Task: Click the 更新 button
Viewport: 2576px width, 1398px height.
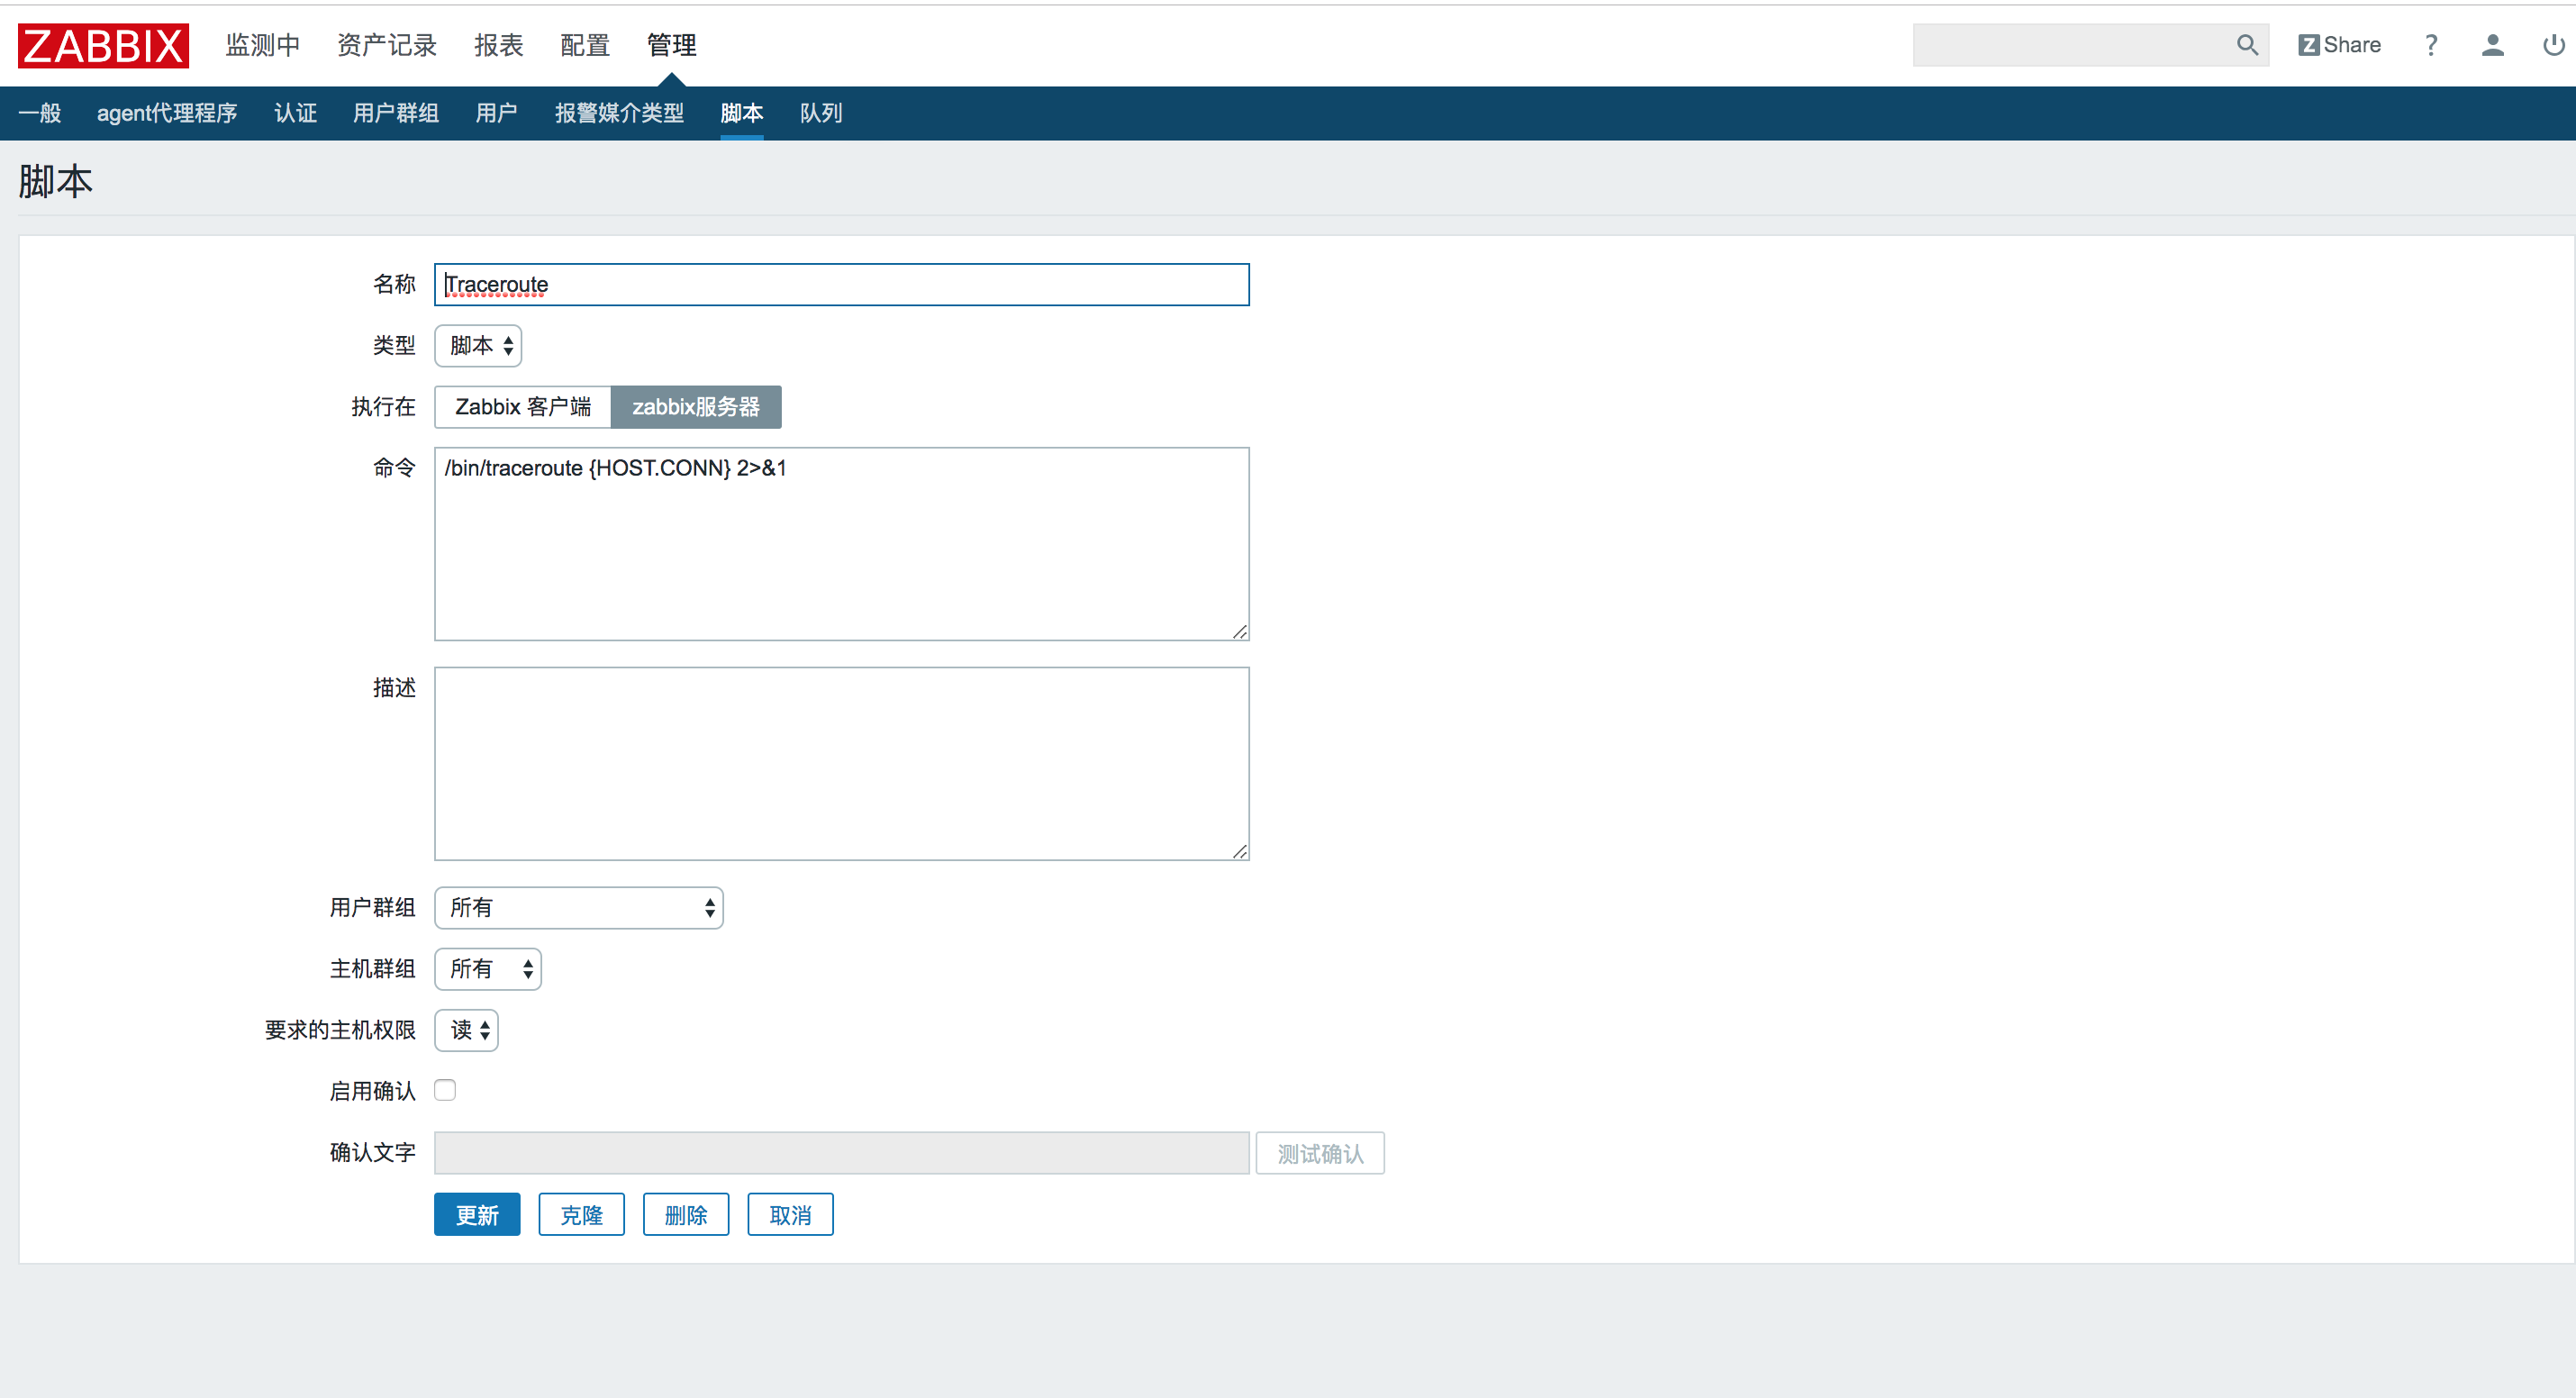Action: (477, 1214)
